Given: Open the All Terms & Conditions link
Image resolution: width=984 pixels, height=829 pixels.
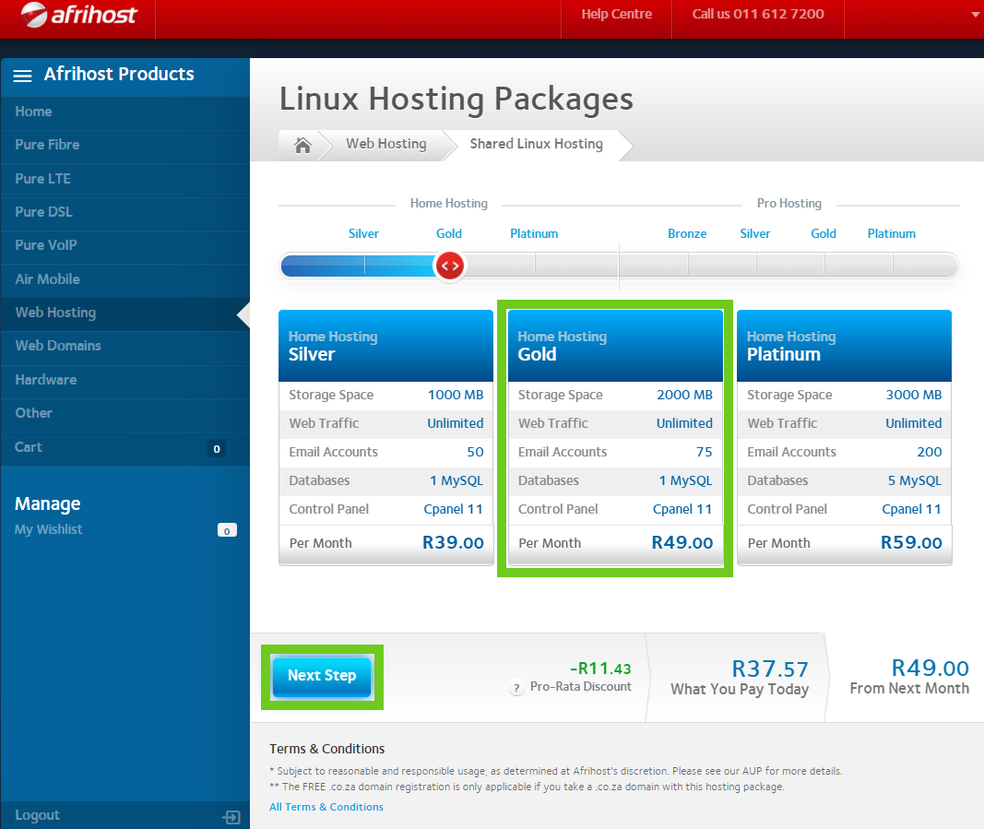Looking at the screenshot, I should click(326, 807).
